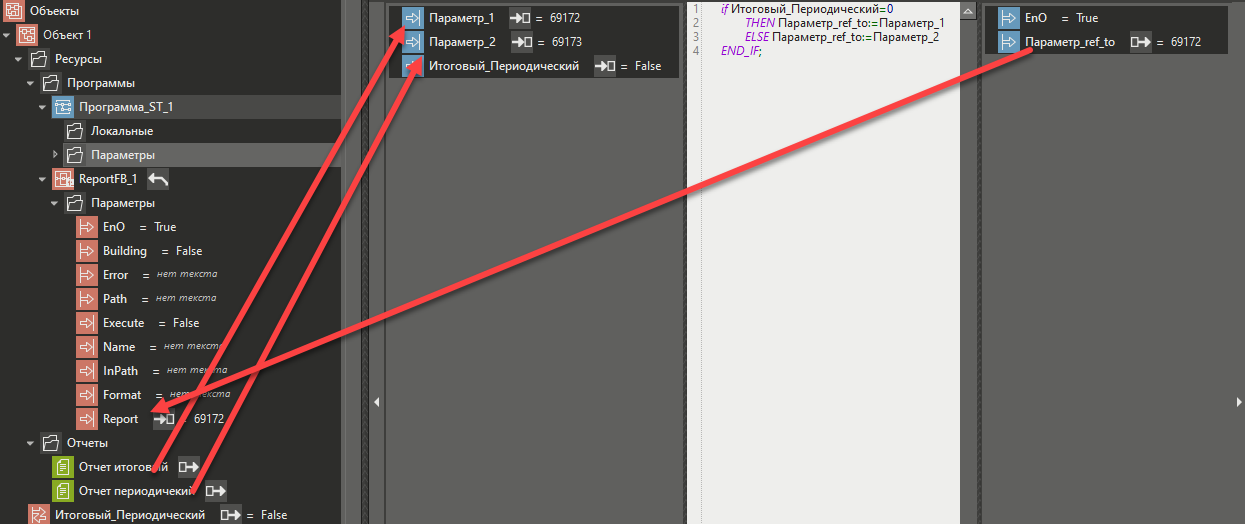Click the back arrow beside ReportFB_1
Screen dimensions: 1245x524
(158, 179)
